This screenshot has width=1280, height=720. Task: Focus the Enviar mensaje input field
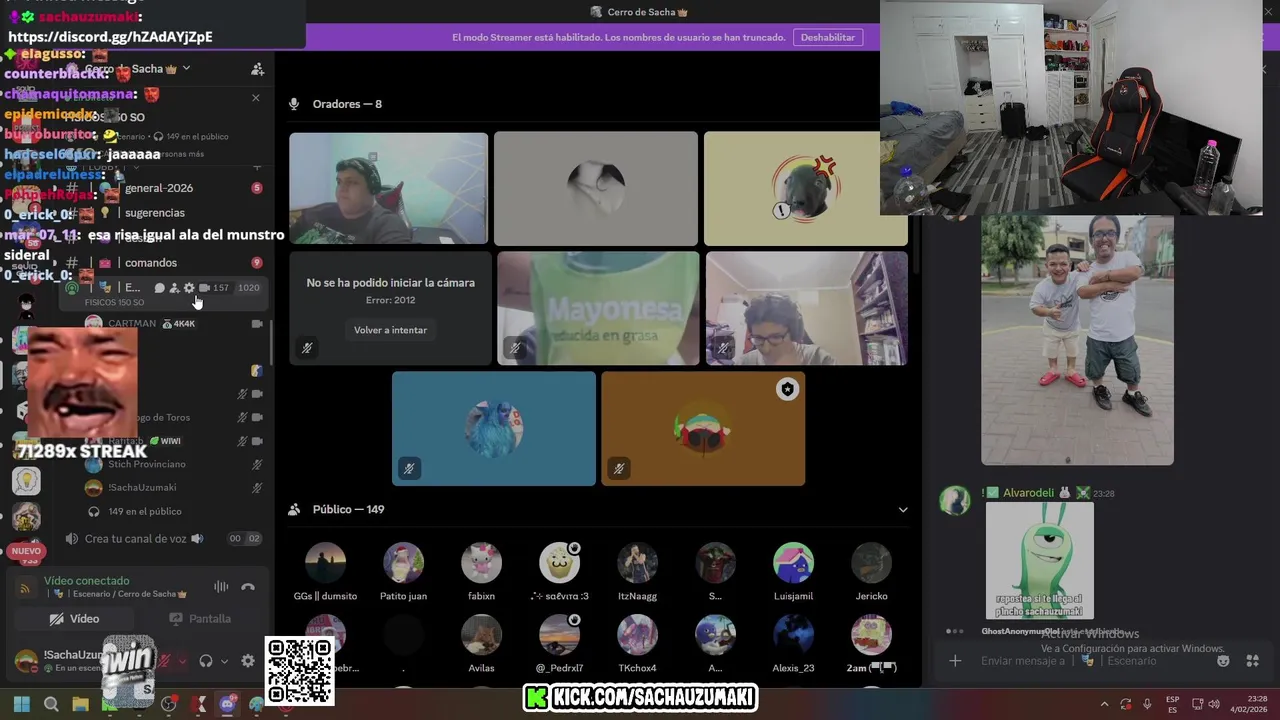[x=1090, y=661]
